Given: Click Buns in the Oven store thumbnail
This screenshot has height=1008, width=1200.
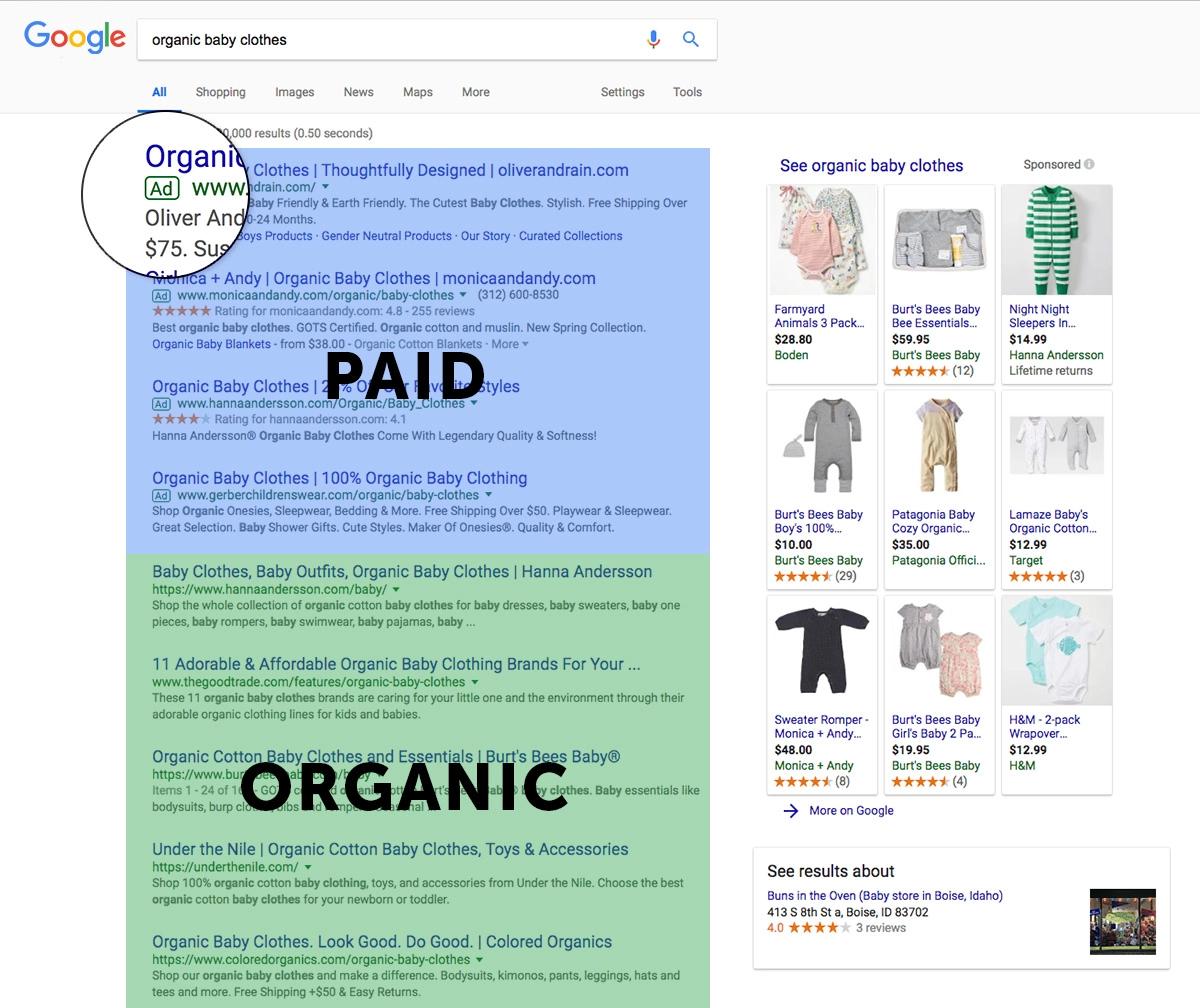Looking at the screenshot, I should (1123, 921).
